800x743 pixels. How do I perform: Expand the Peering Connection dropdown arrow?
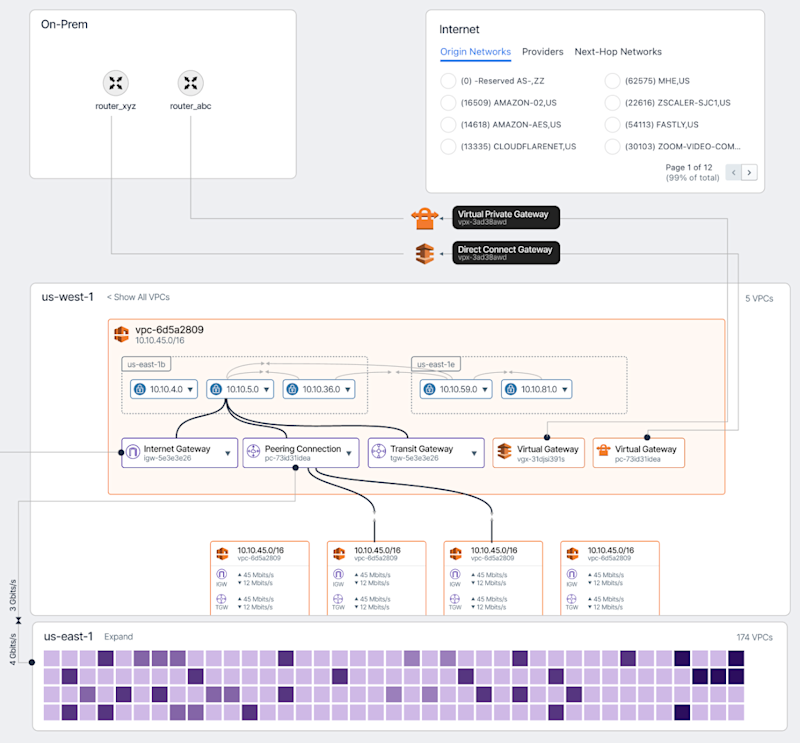(x=349, y=453)
